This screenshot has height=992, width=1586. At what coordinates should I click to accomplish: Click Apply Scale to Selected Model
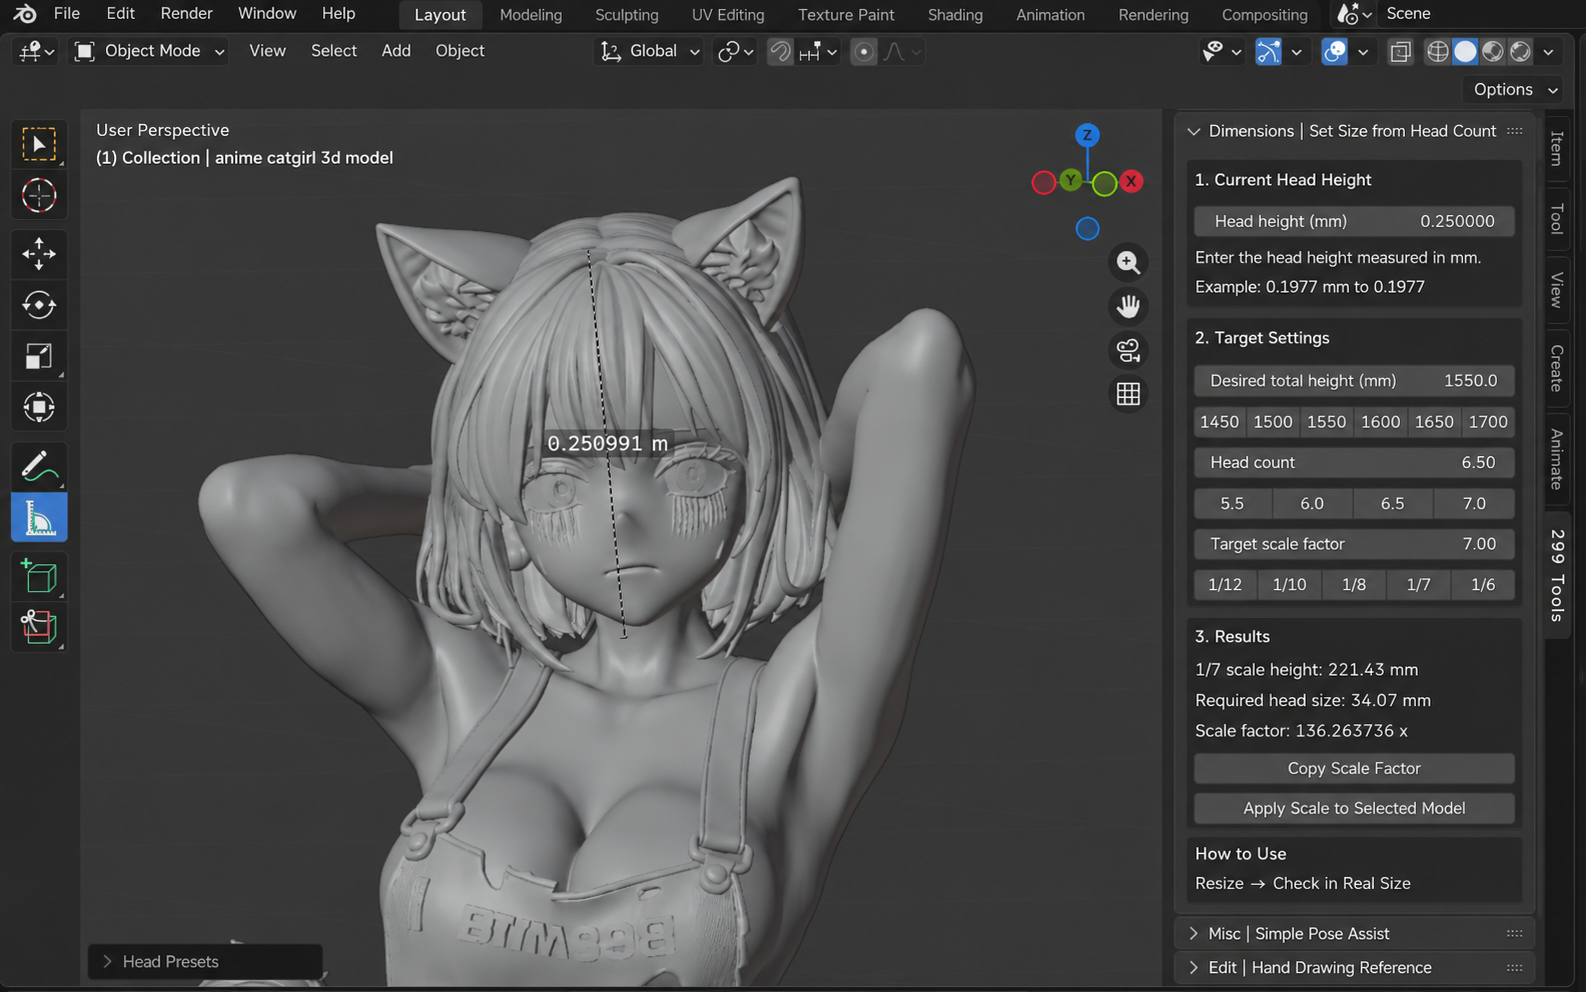[1354, 808]
